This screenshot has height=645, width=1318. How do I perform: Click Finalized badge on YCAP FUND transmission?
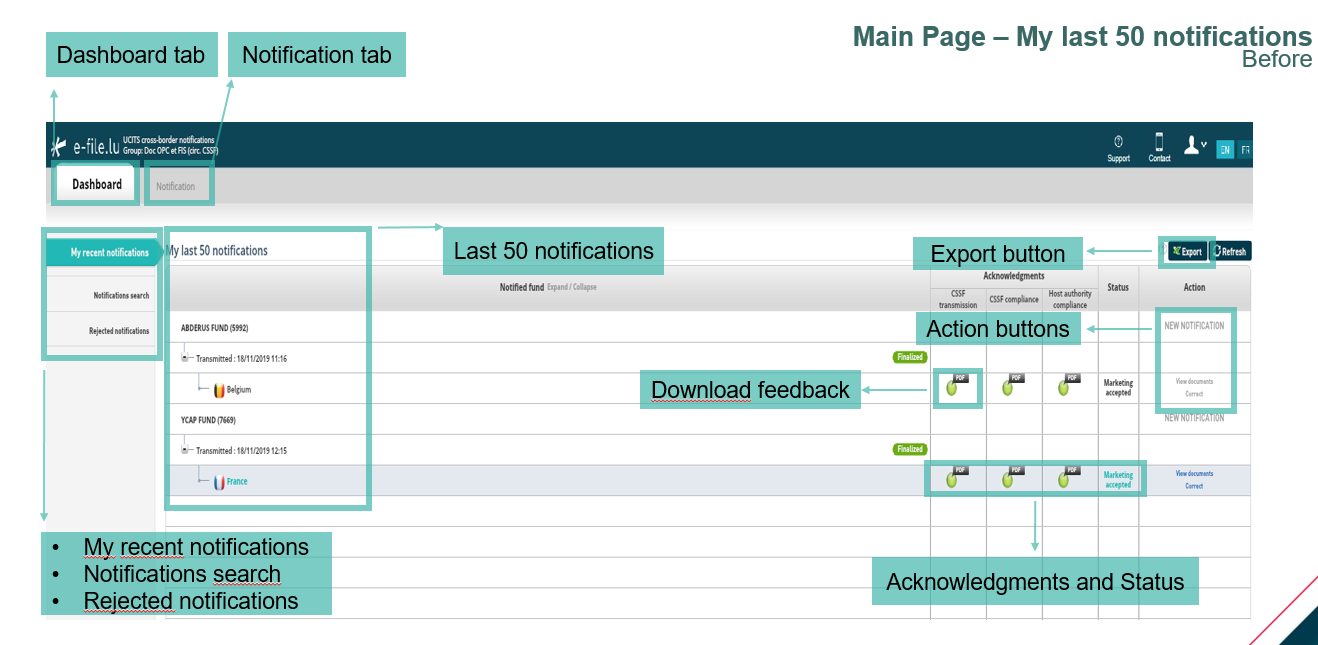point(909,449)
